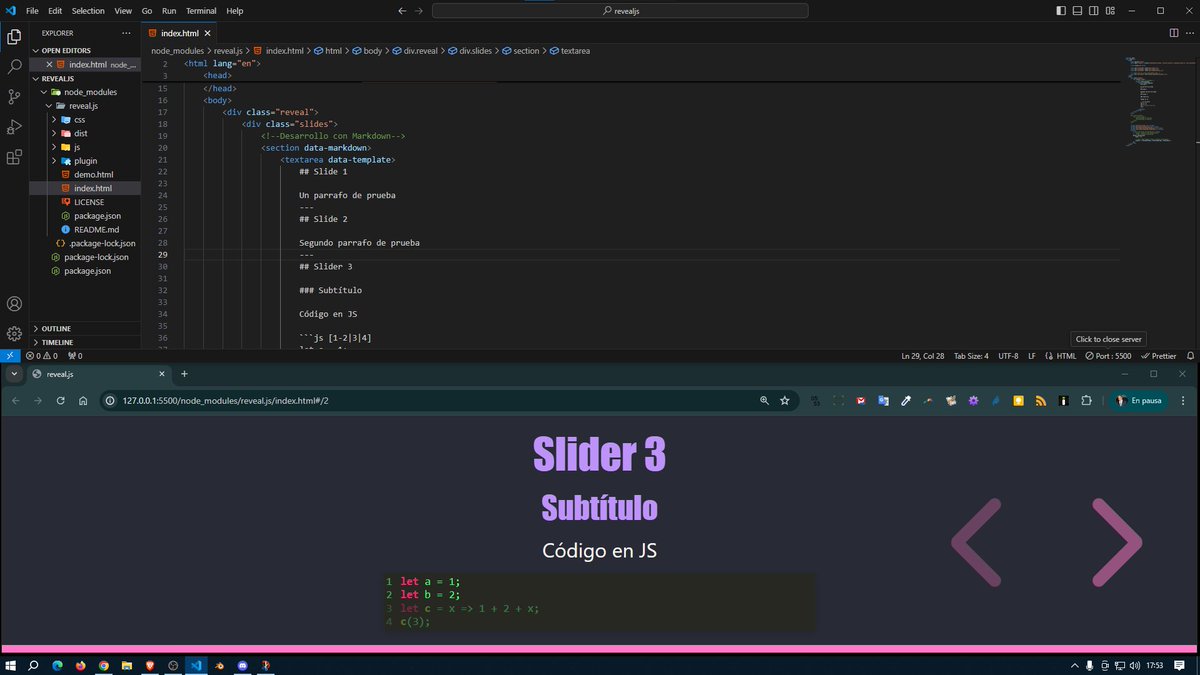Bookmark the page with the star icon

click(x=785, y=400)
